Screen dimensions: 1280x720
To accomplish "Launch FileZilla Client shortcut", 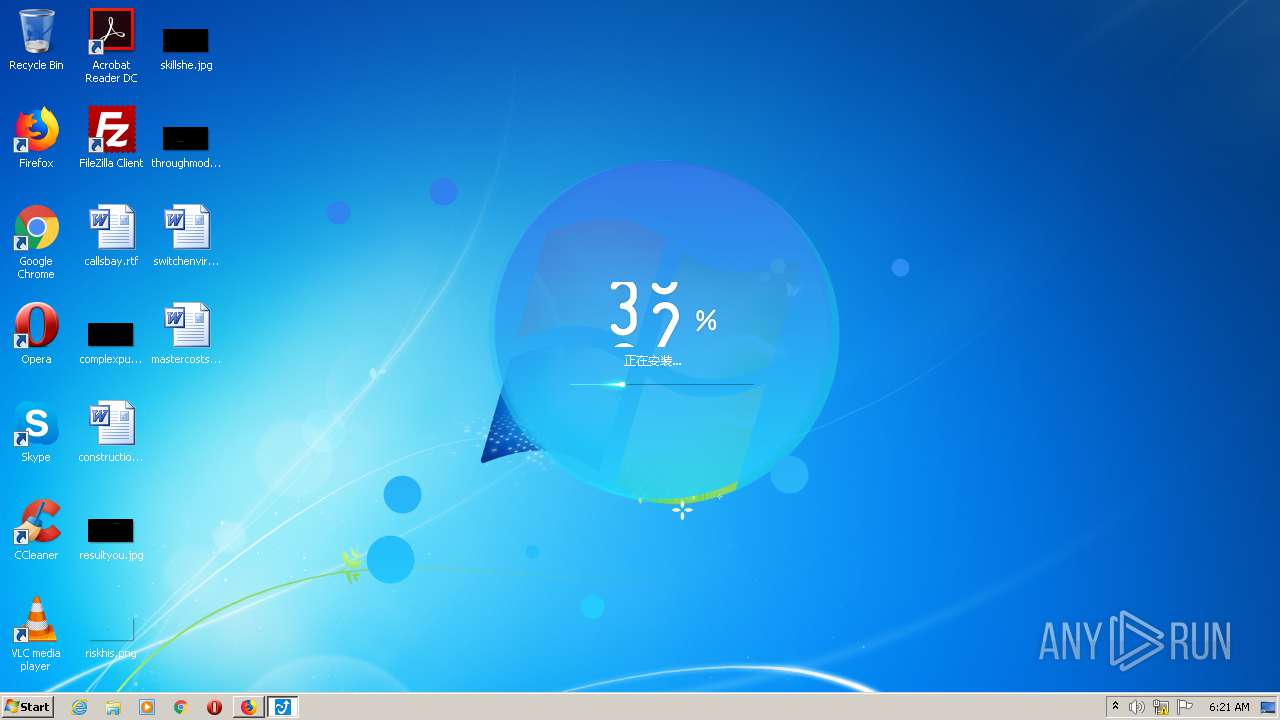I will (x=111, y=138).
